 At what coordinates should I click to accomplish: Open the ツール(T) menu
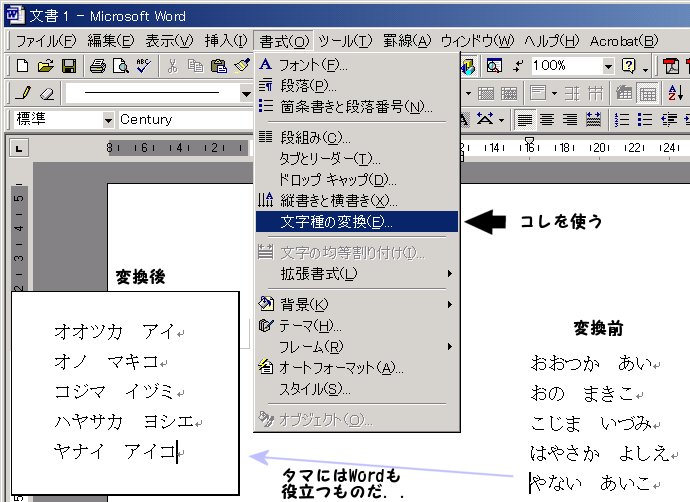click(345, 41)
